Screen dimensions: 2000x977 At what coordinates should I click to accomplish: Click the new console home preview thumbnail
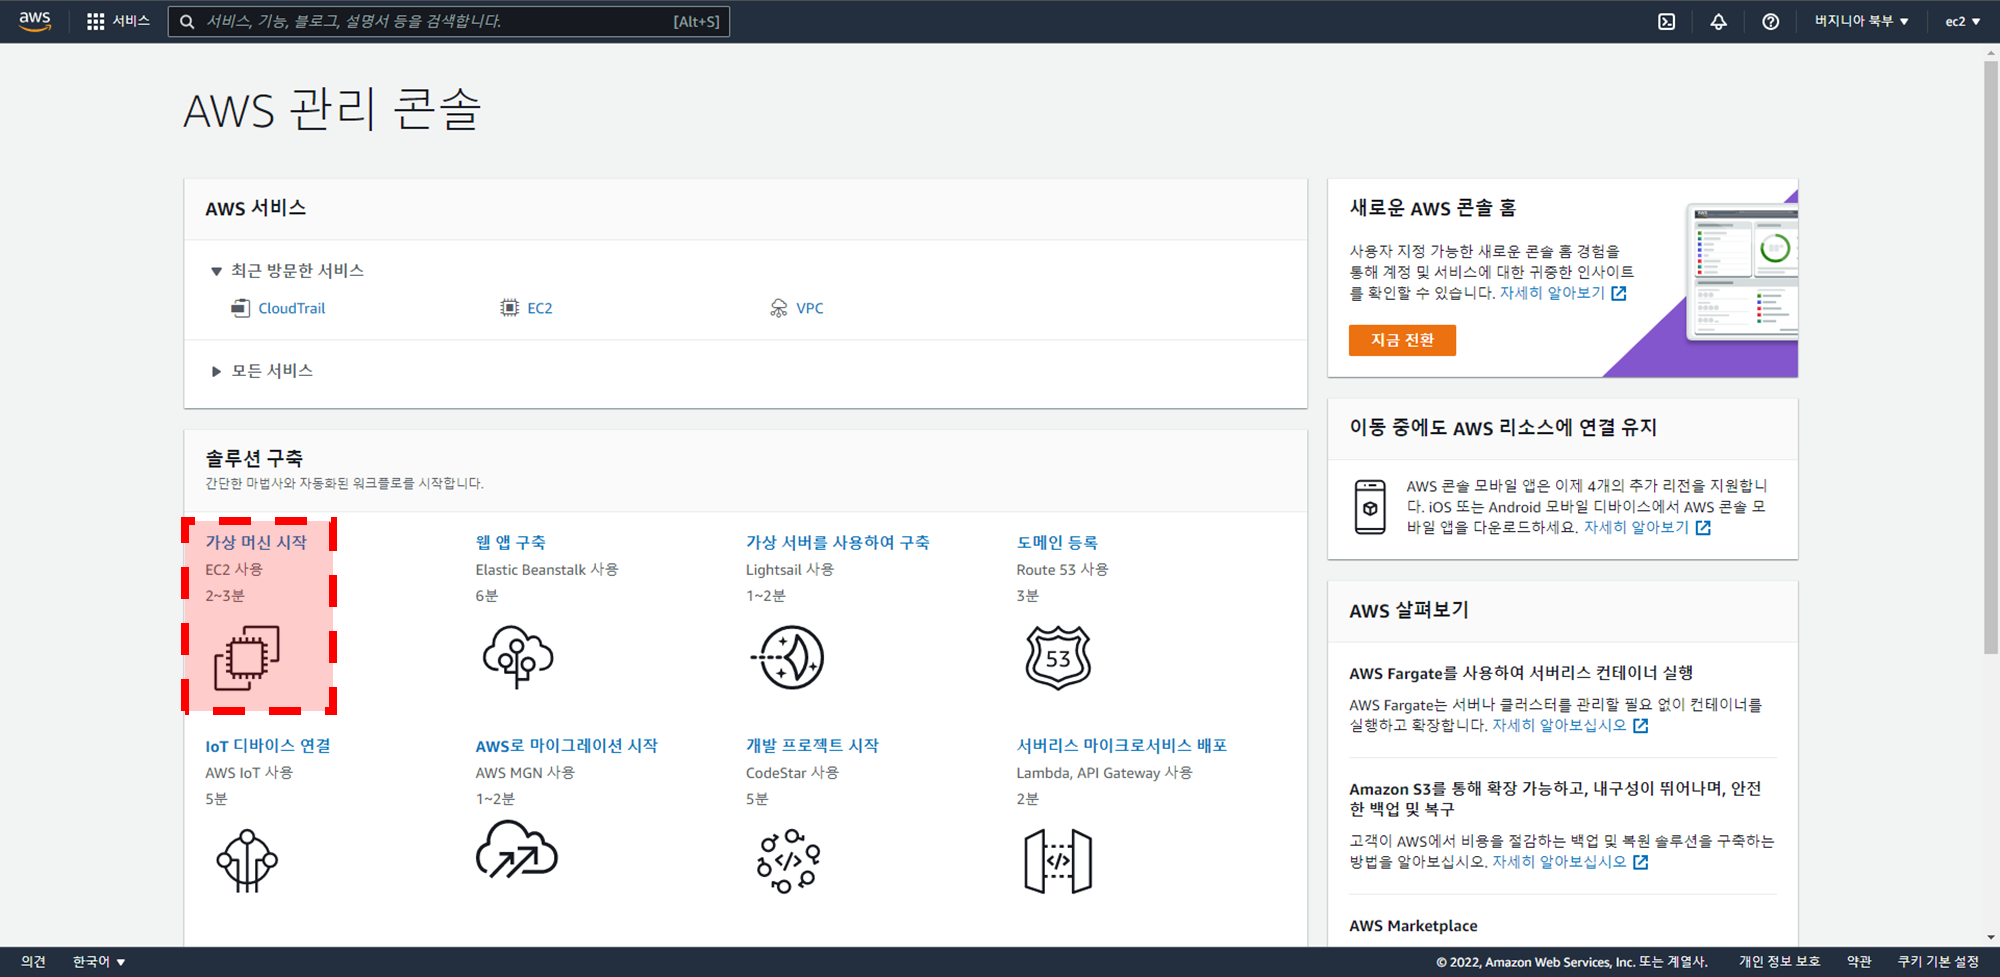tap(1741, 272)
